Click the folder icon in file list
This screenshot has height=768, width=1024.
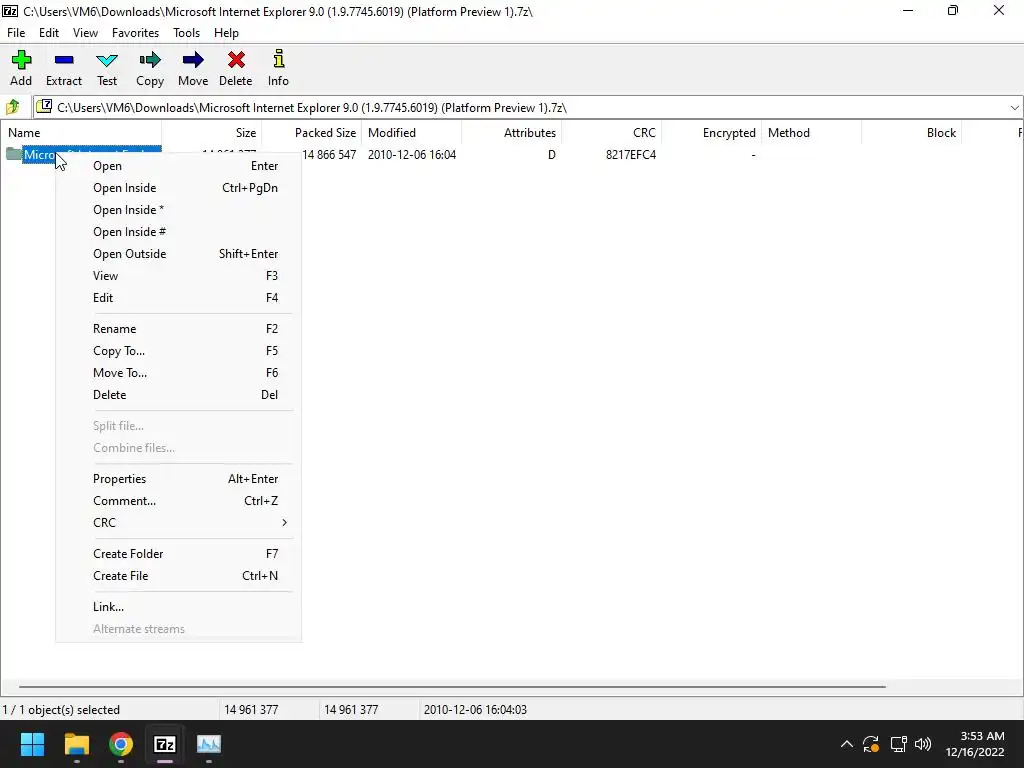[x=14, y=154]
